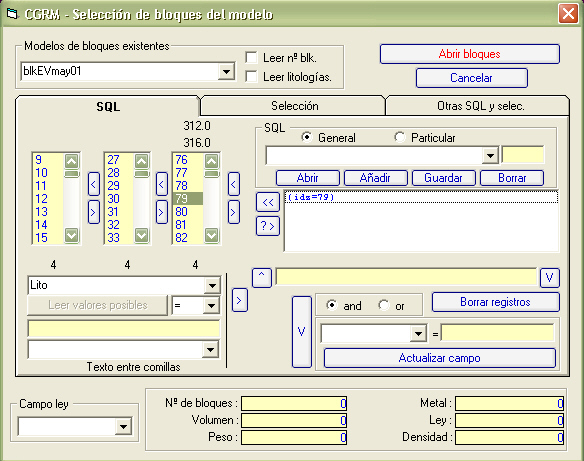Click the yellow value field below 'Leer valores posibles'
The width and height of the screenshot is (584, 461).
pyautogui.click(x=124, y=328)
